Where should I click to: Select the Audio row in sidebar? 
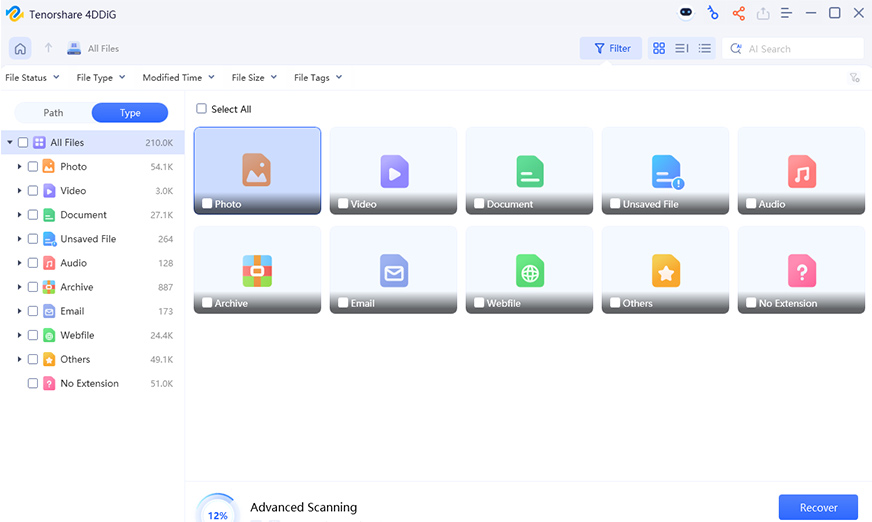[93, 263]
